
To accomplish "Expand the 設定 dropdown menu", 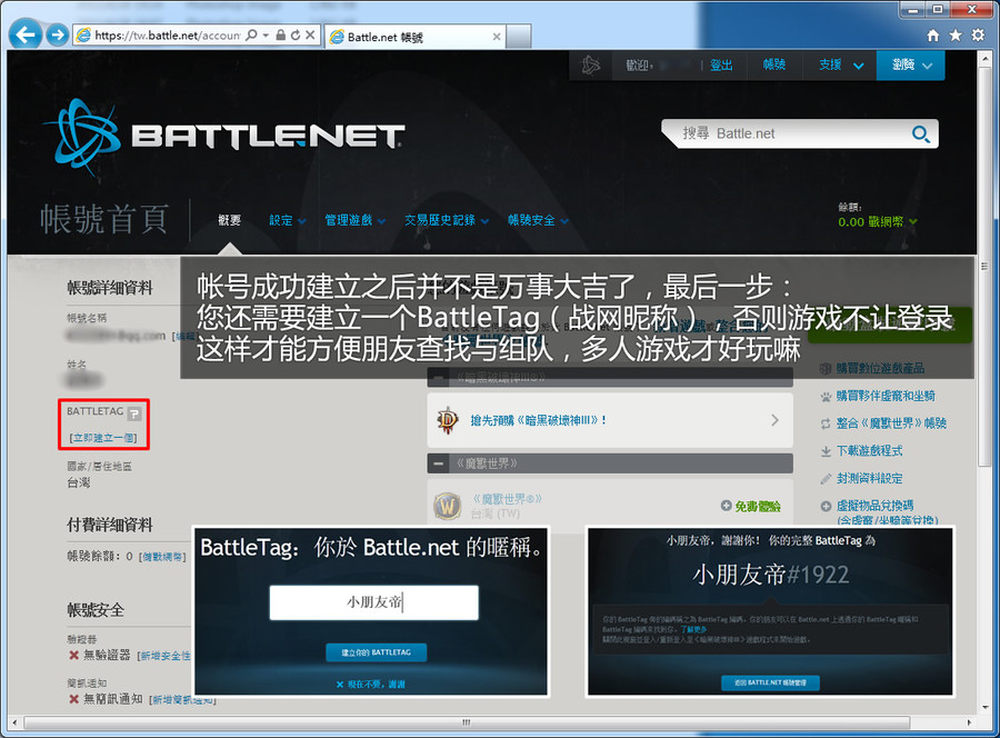I will tap(287, 220).
